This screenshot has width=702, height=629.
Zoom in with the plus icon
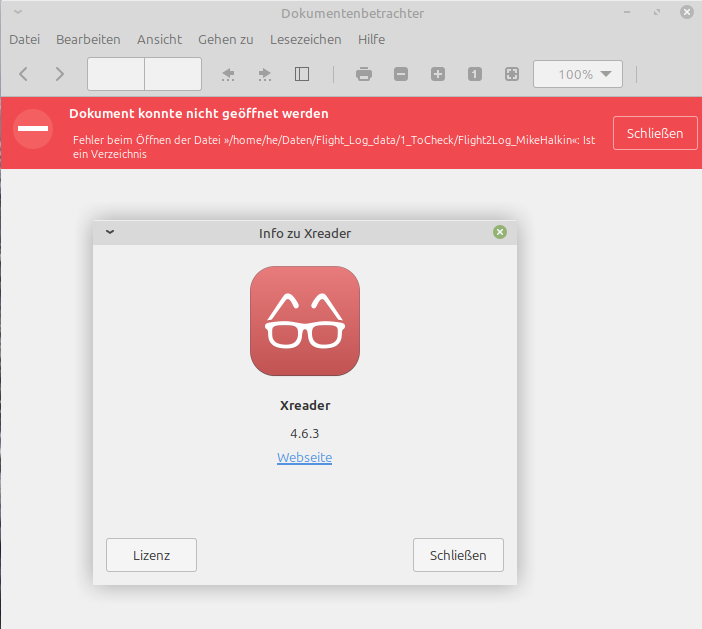(x=438, y=74)
